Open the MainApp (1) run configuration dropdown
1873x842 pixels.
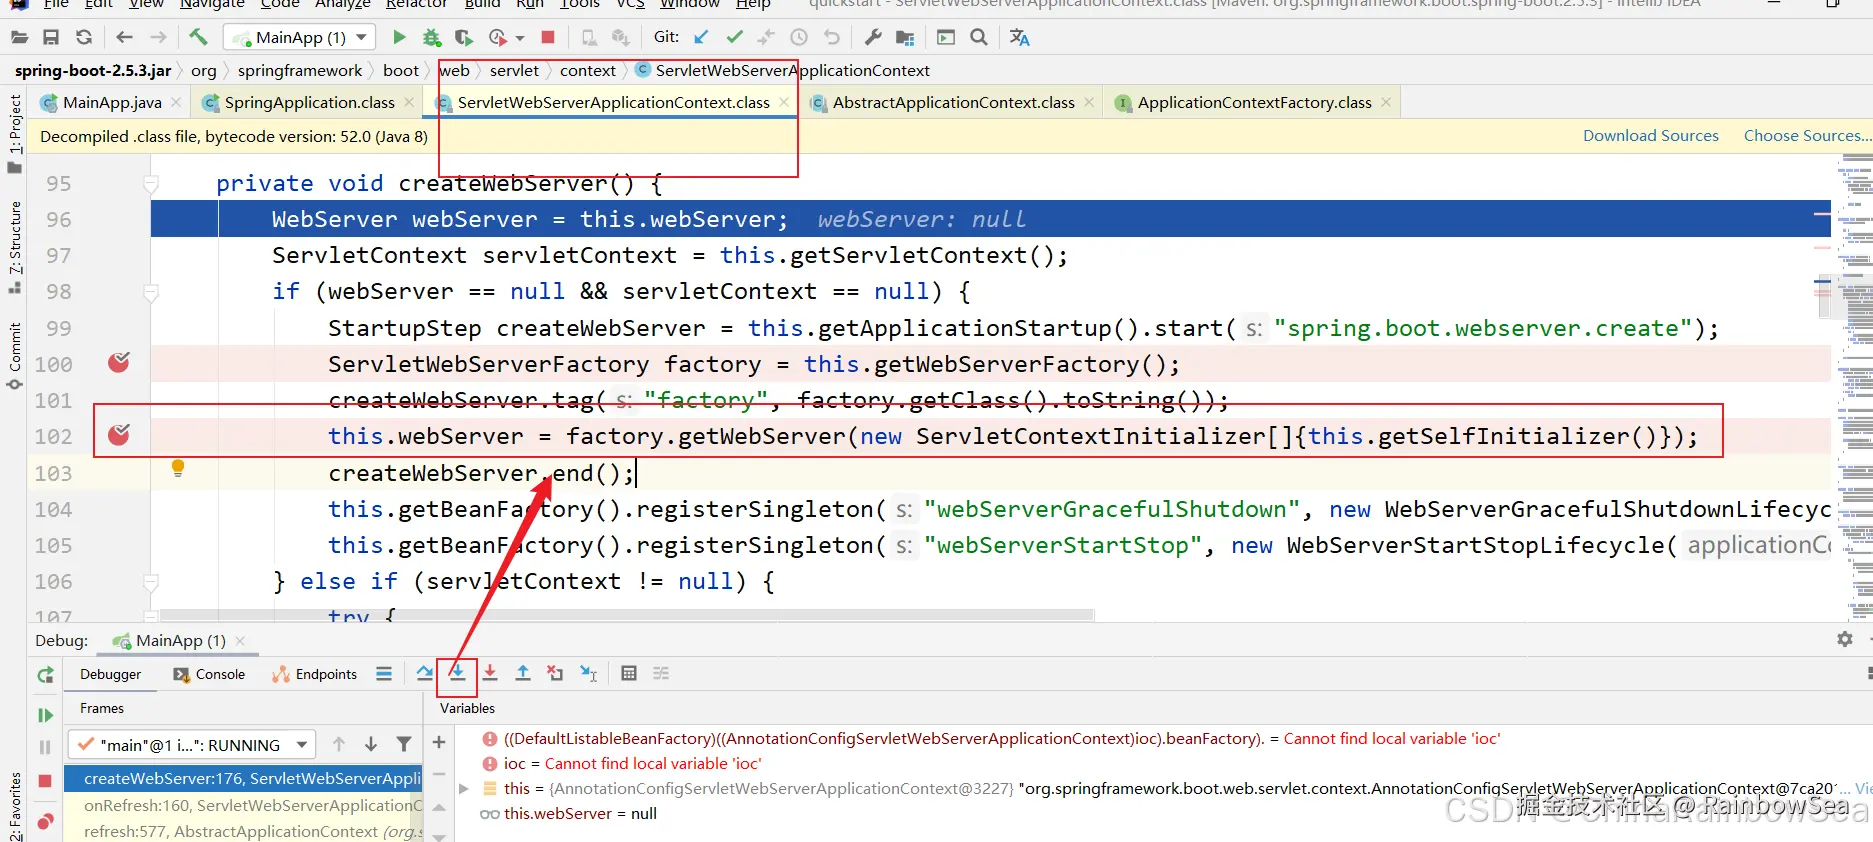(300, 38)
